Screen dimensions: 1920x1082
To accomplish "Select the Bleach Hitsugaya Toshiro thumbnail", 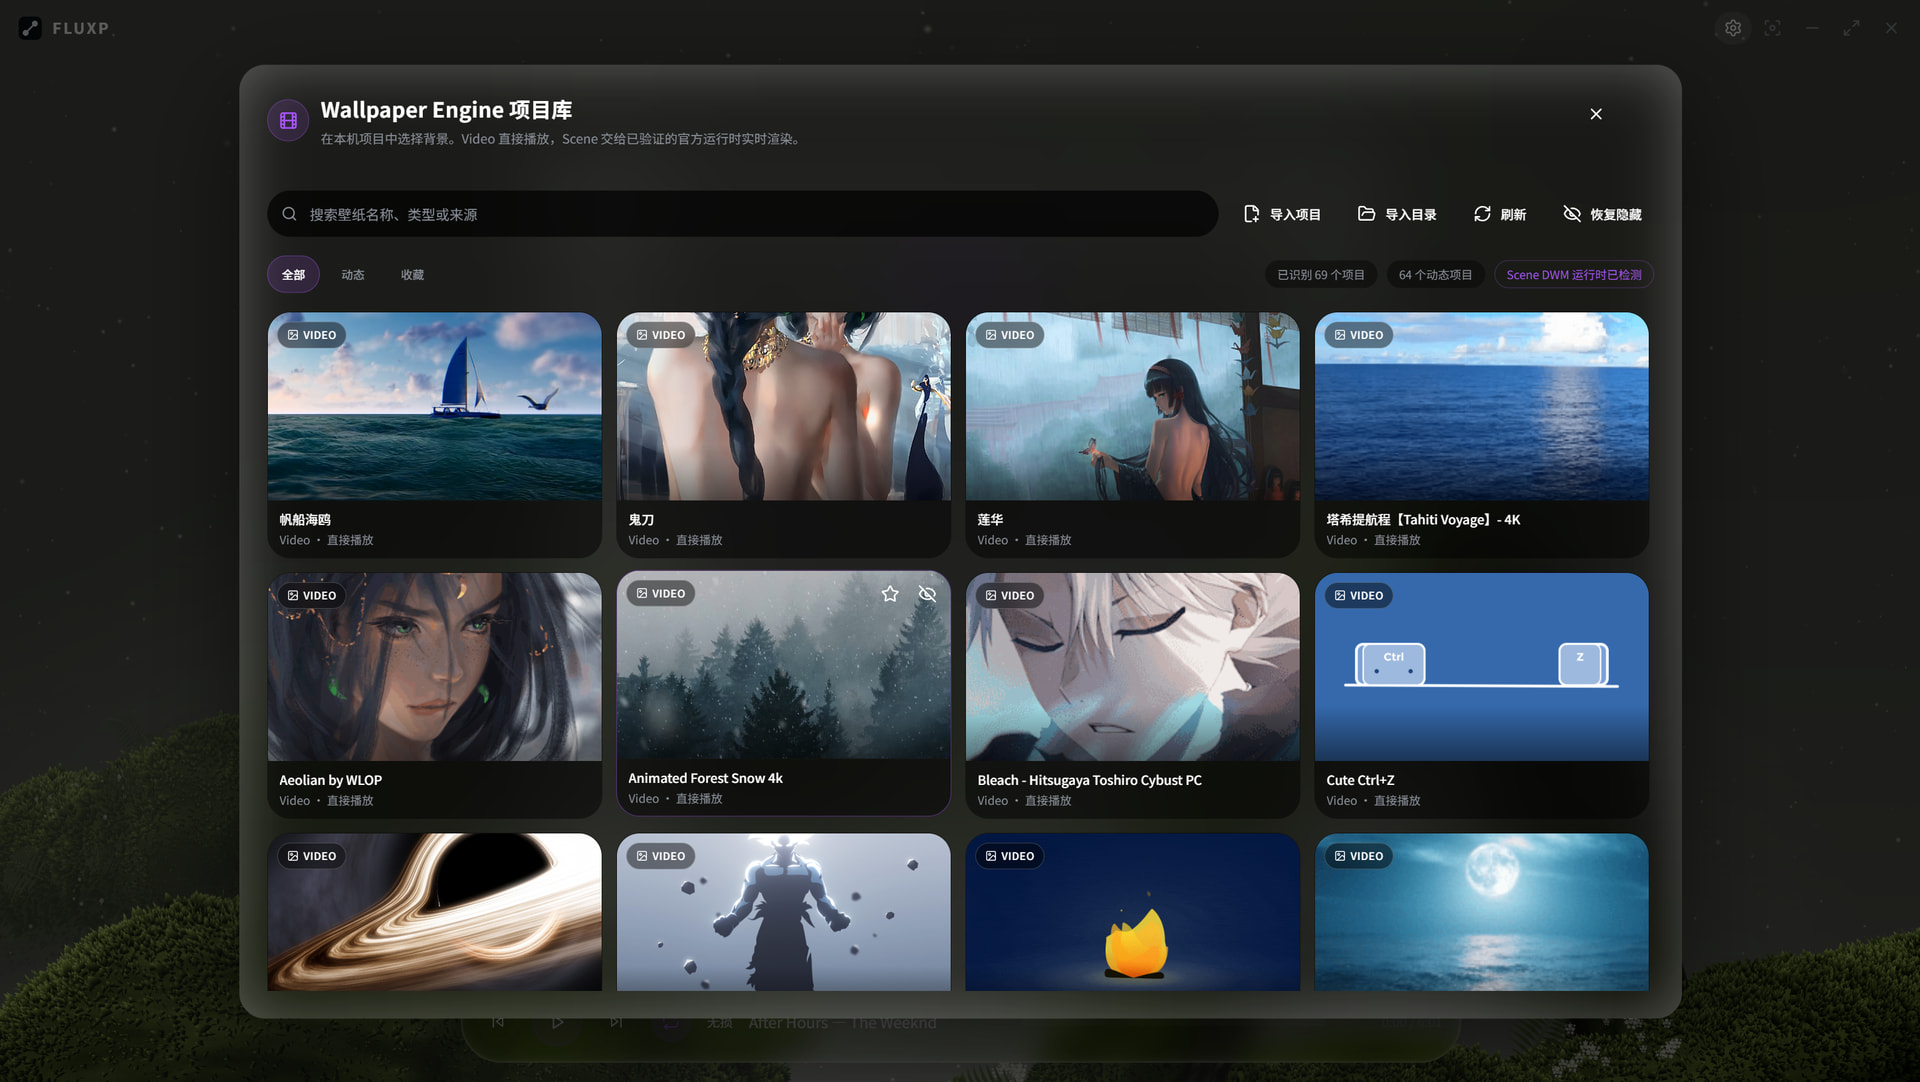I will coord(1133,667).
